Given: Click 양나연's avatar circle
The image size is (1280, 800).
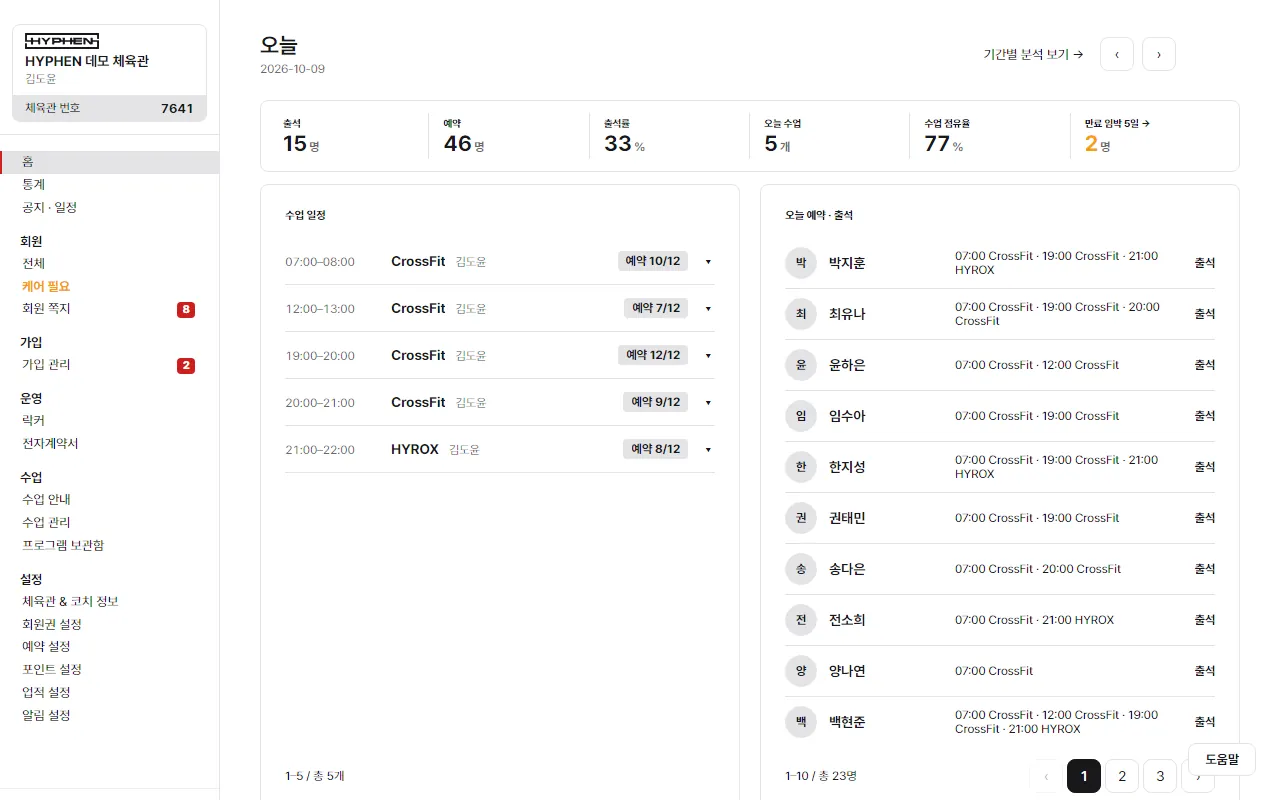Looking at the screenshot, I should (801, 671).
